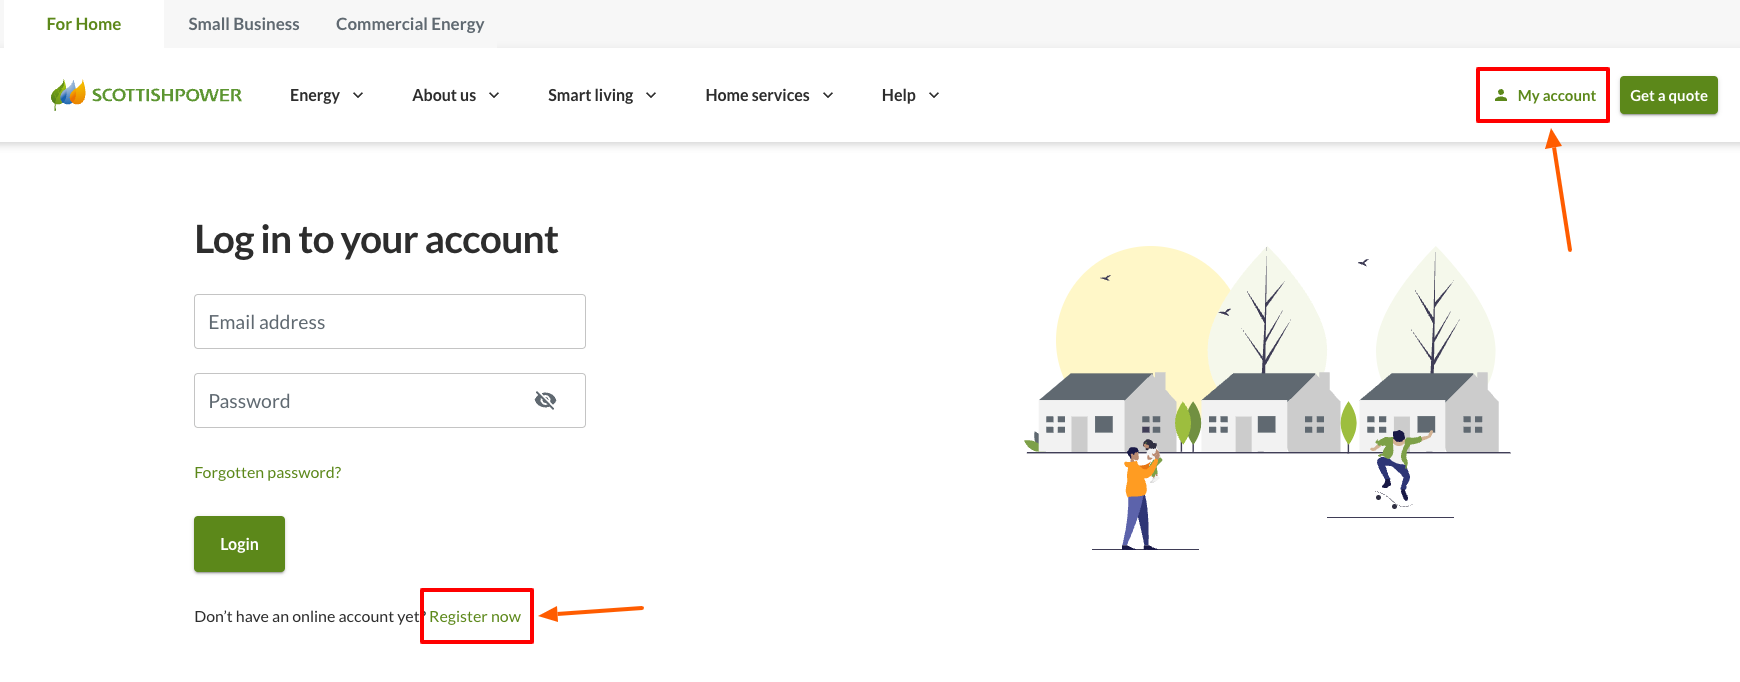Open the My account link
The image size is (1740, 682).
click(1556, 96)
